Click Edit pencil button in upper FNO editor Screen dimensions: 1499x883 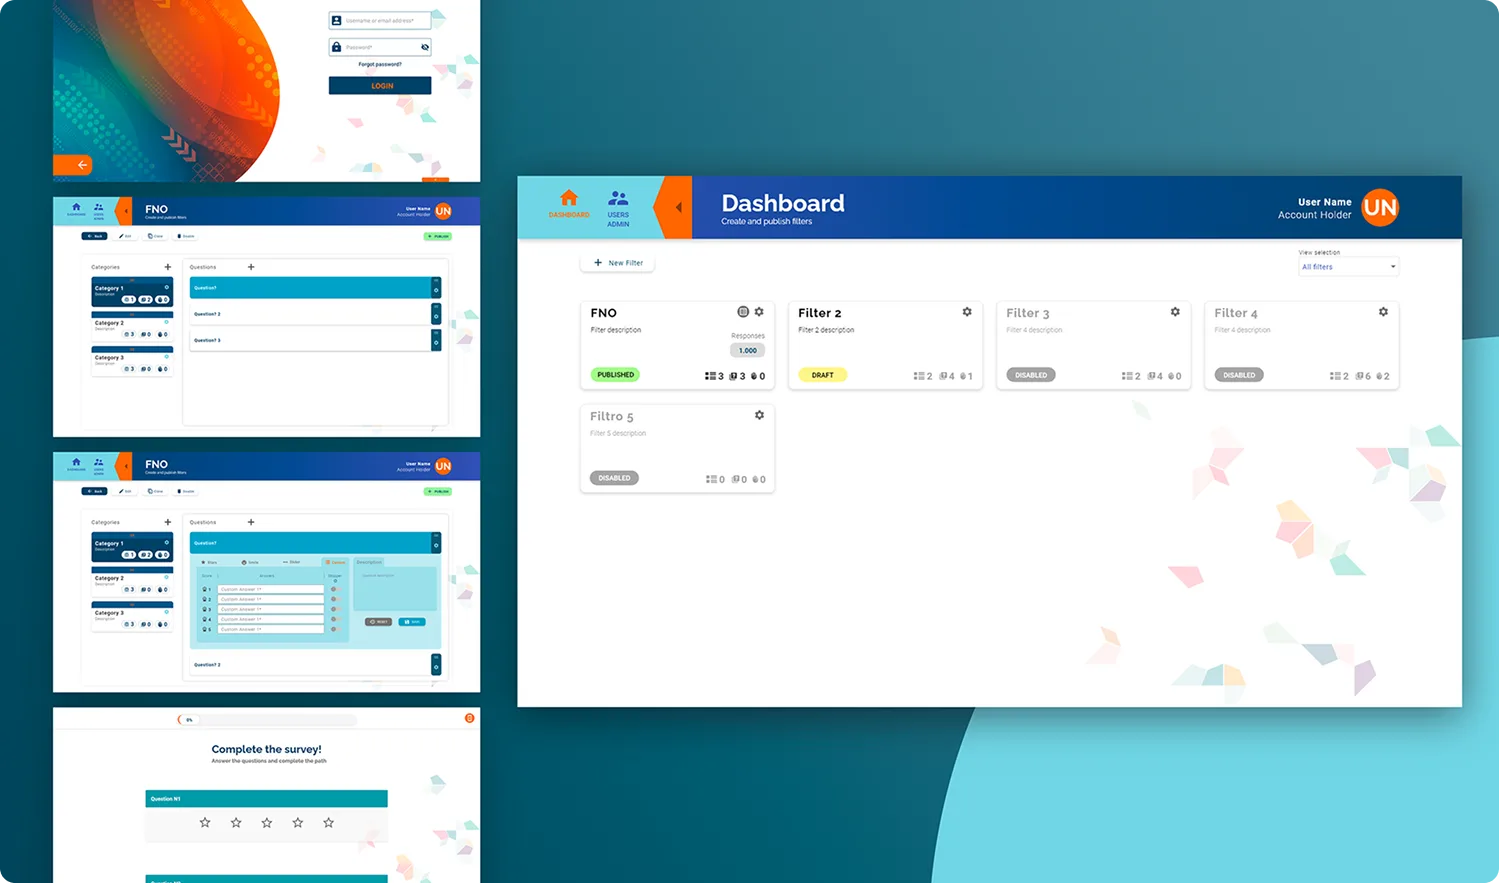pyautogui.click(x=125, y=236)
